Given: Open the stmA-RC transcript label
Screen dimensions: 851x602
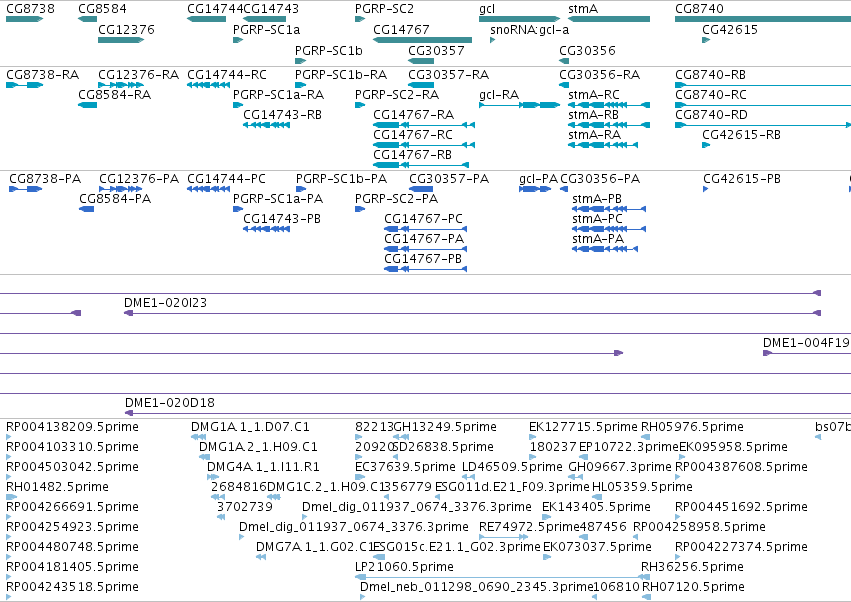Looking at the screenshot, I should pos(594,94).
